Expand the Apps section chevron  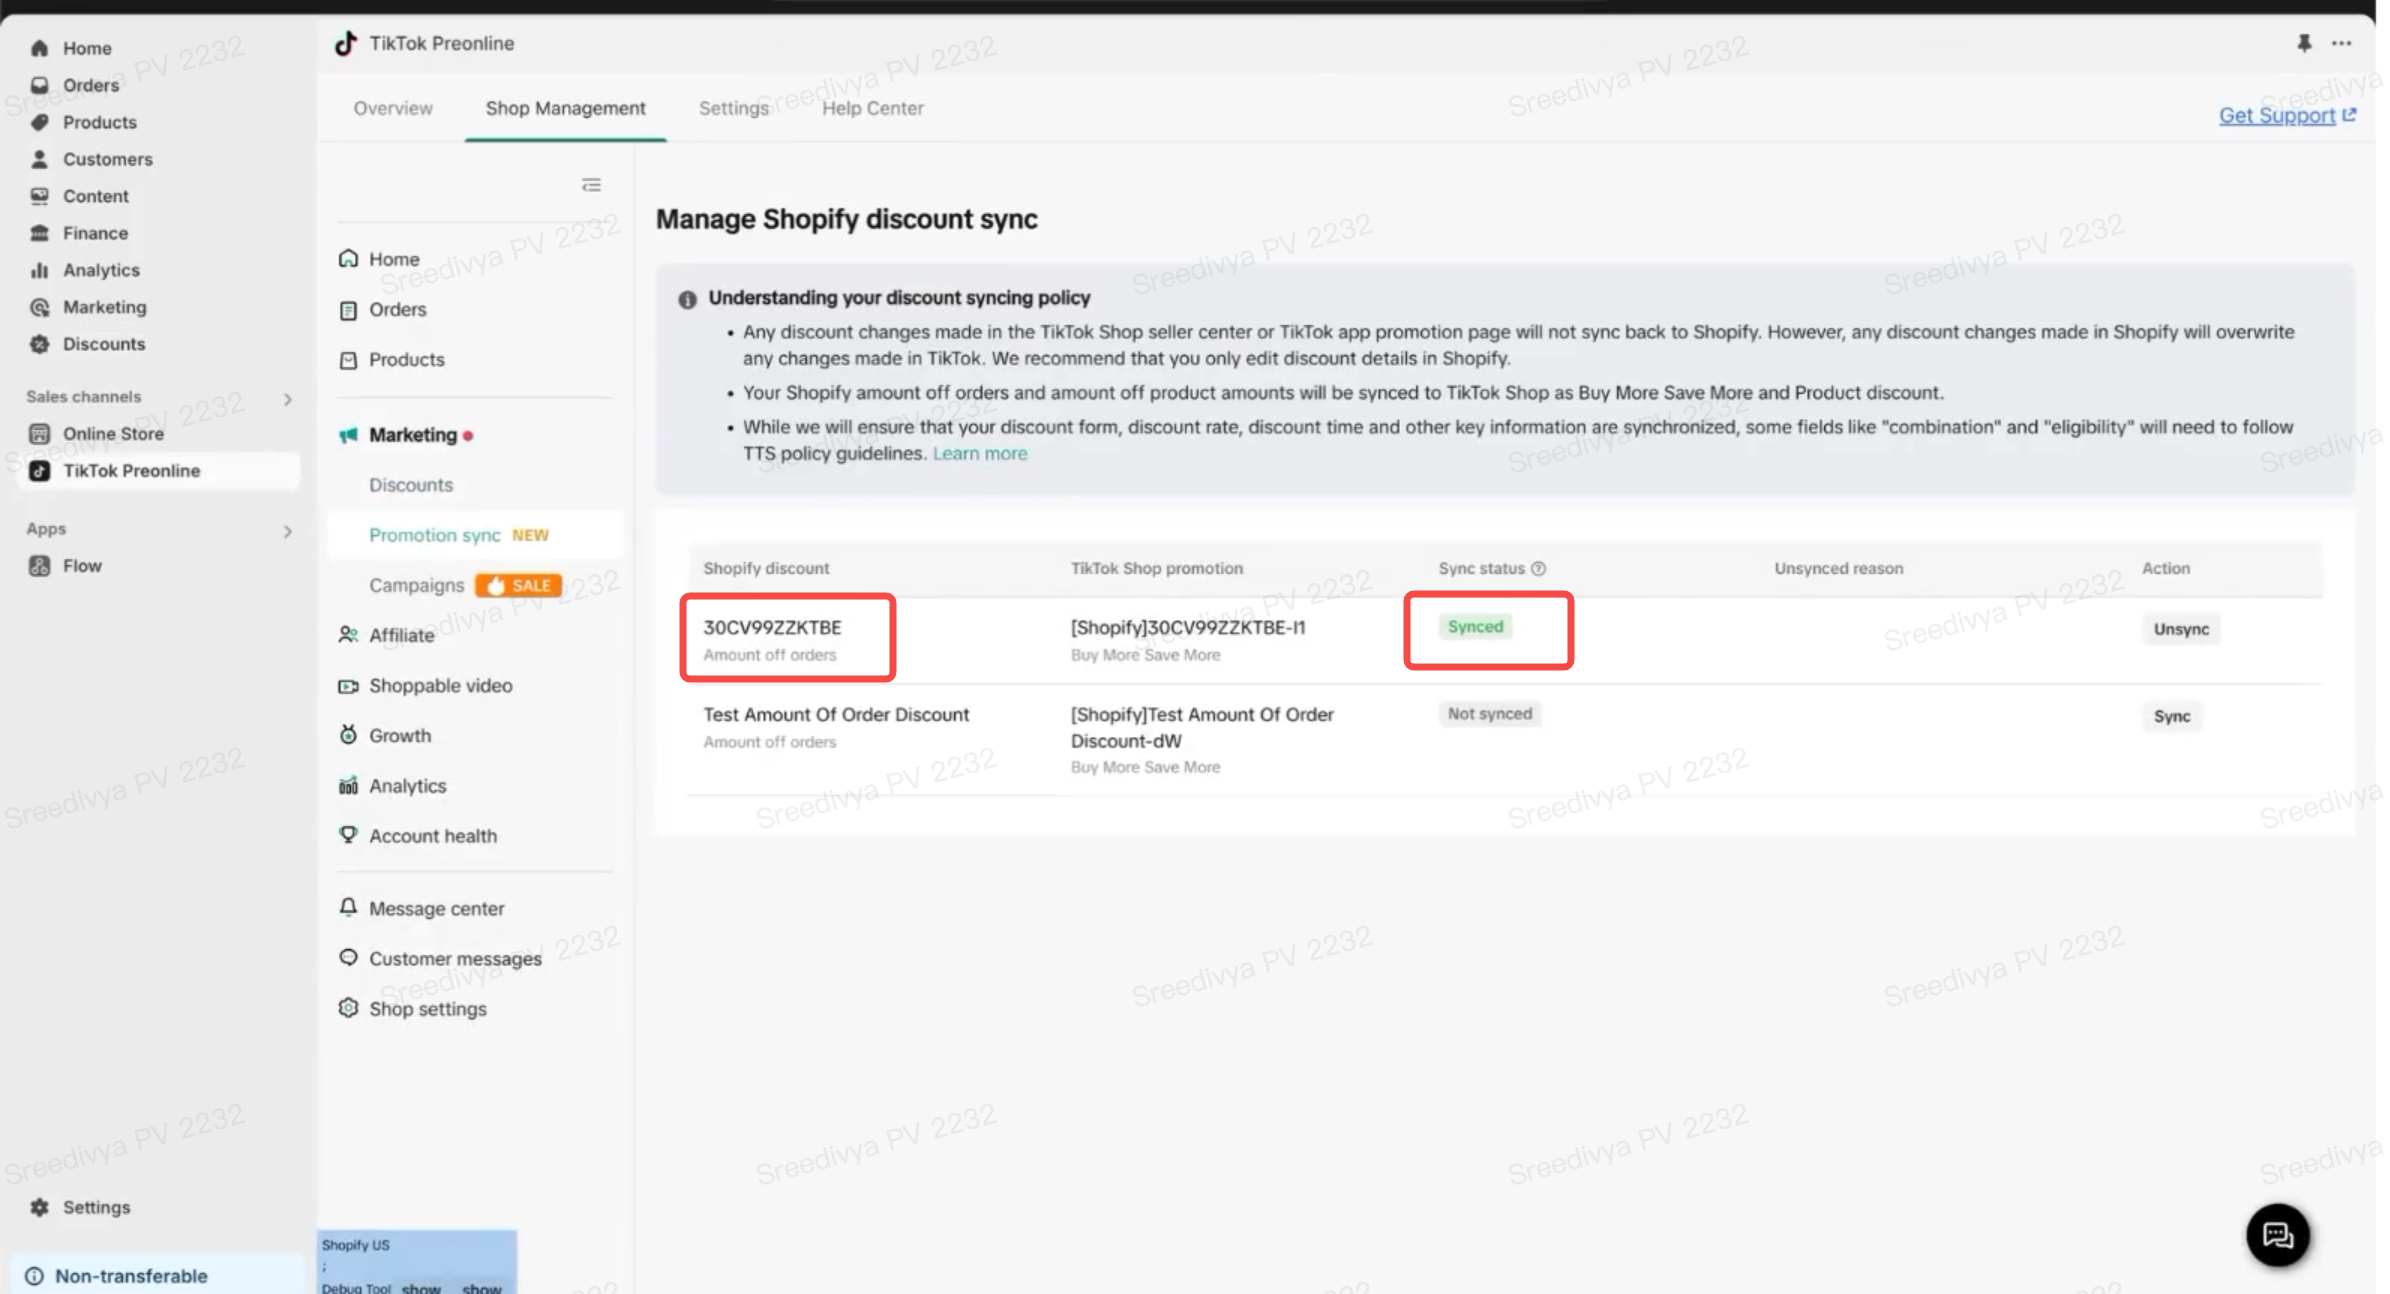pyautogui.click(x=287, y=530)
